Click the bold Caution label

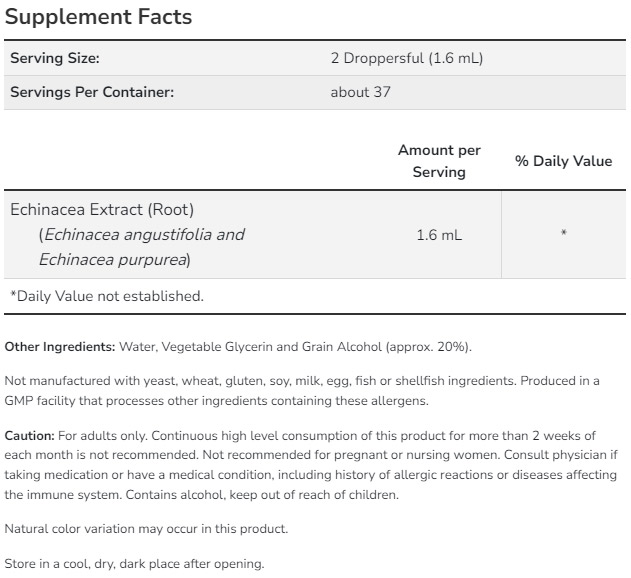[29, 436]
